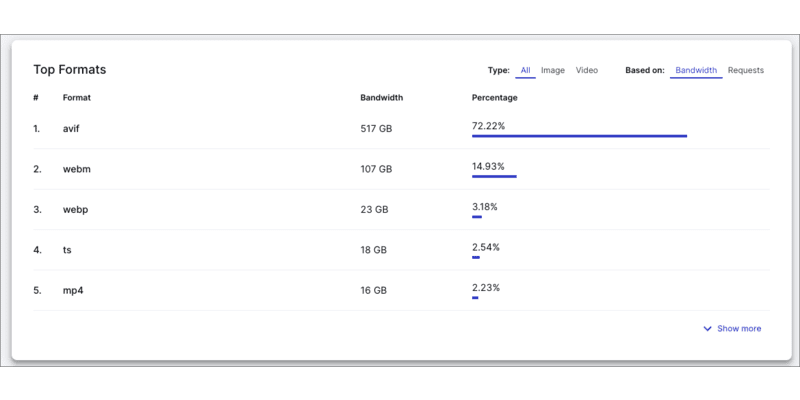Viewport: 800px width, 400px height.
Task: Click the avif format row
Action: point(401,129)
